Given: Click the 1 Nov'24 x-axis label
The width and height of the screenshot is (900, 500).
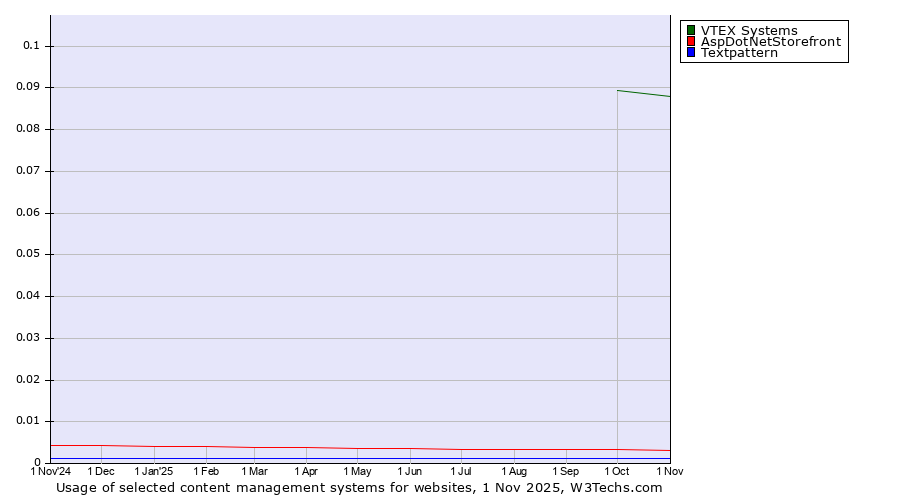Looking at the screenshot, I should point(51,471).
